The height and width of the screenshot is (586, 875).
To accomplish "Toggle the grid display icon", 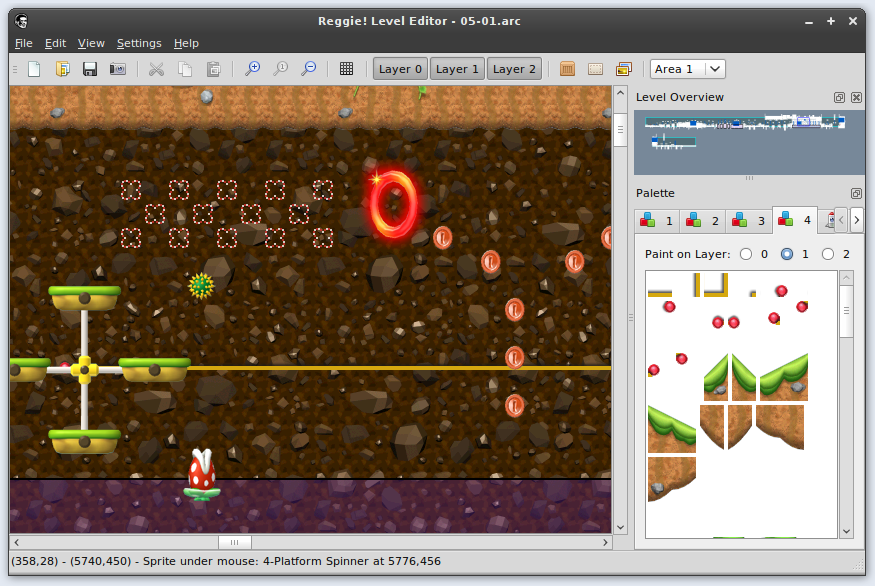I will [346, 69].
